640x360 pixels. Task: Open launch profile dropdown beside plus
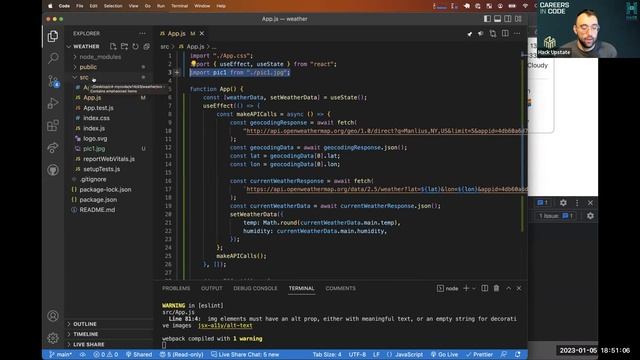coord(474,288)
